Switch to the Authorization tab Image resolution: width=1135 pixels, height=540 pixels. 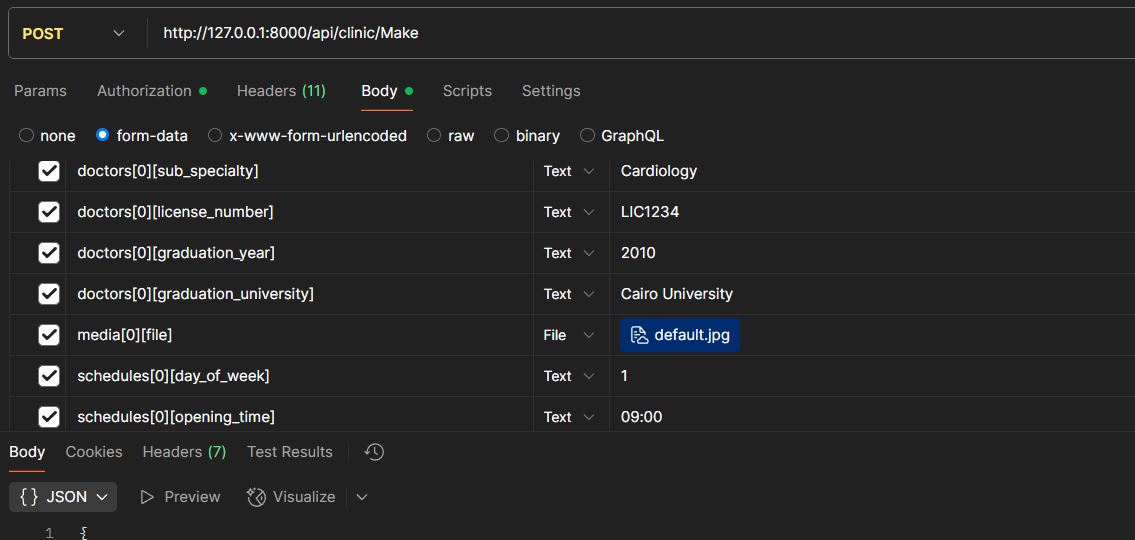tap(144, 91)
